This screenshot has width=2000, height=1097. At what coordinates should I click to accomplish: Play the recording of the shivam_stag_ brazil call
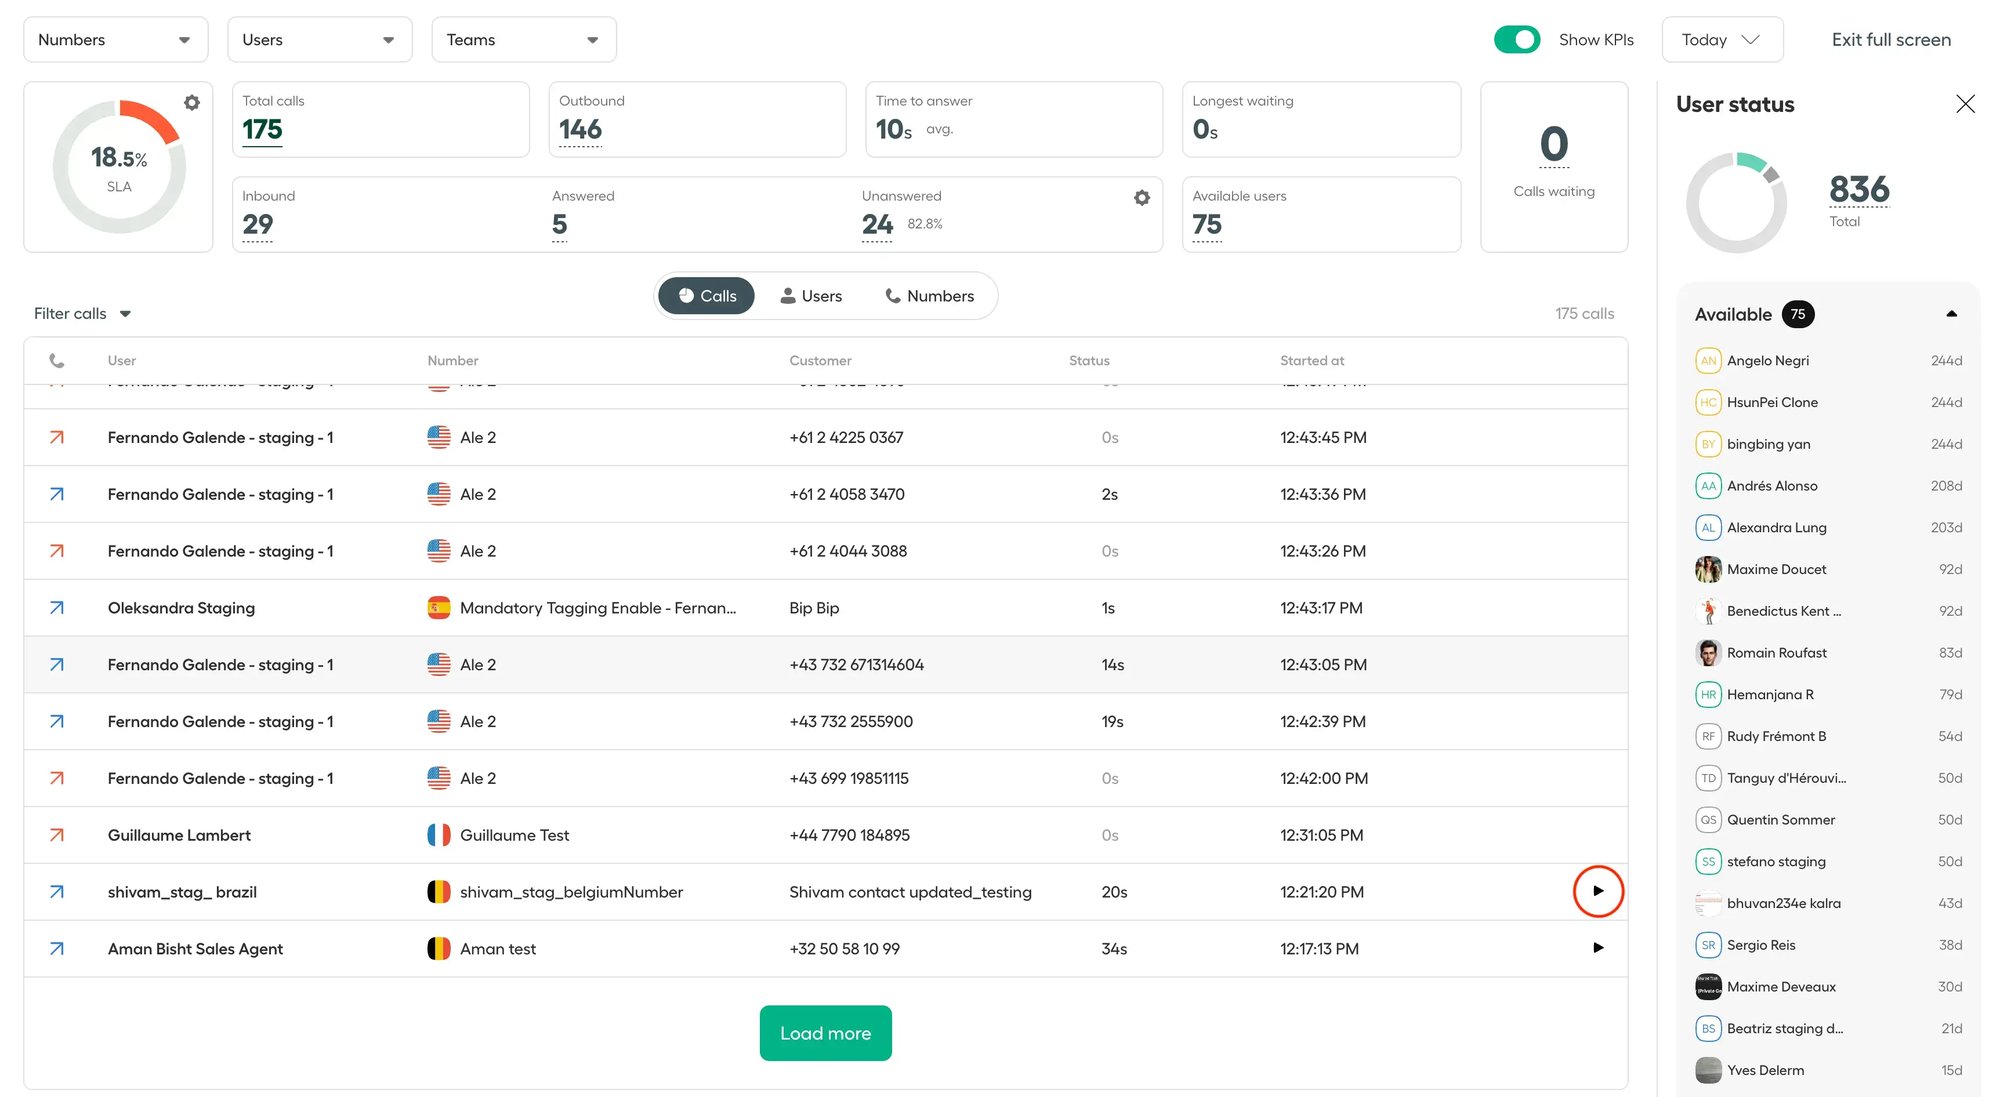click(1598, 891)
